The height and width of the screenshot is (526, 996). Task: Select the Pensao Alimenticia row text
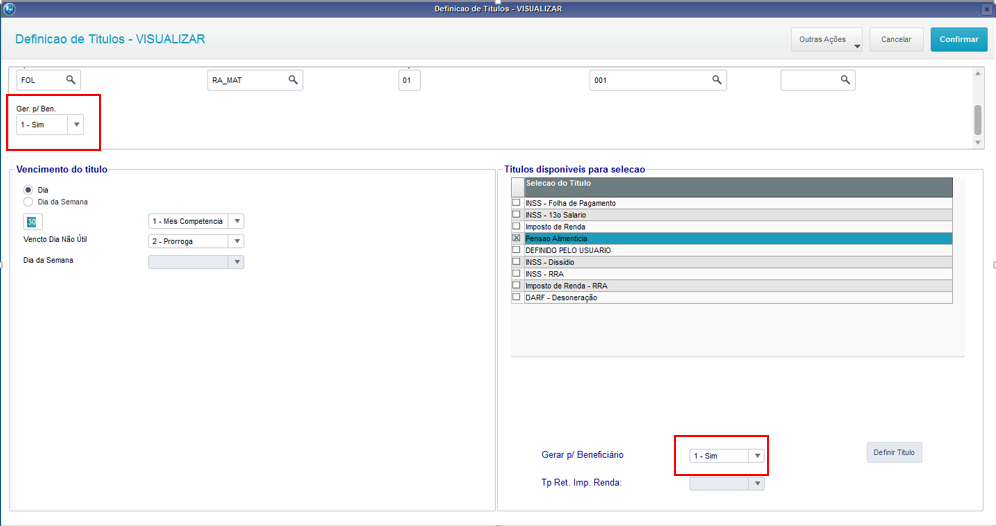click(556, 238)
